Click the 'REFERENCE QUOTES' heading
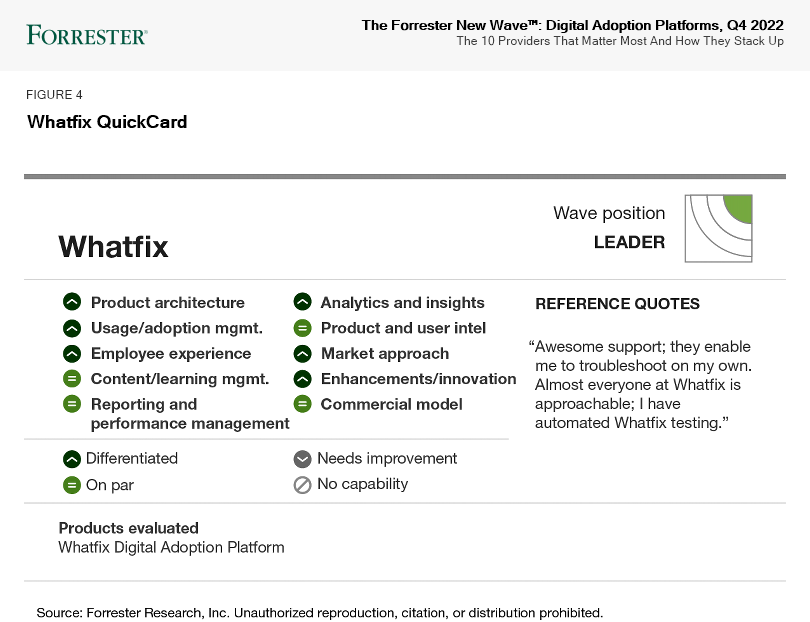This screenshot has width=810, height=622. [x=617, y=303]
